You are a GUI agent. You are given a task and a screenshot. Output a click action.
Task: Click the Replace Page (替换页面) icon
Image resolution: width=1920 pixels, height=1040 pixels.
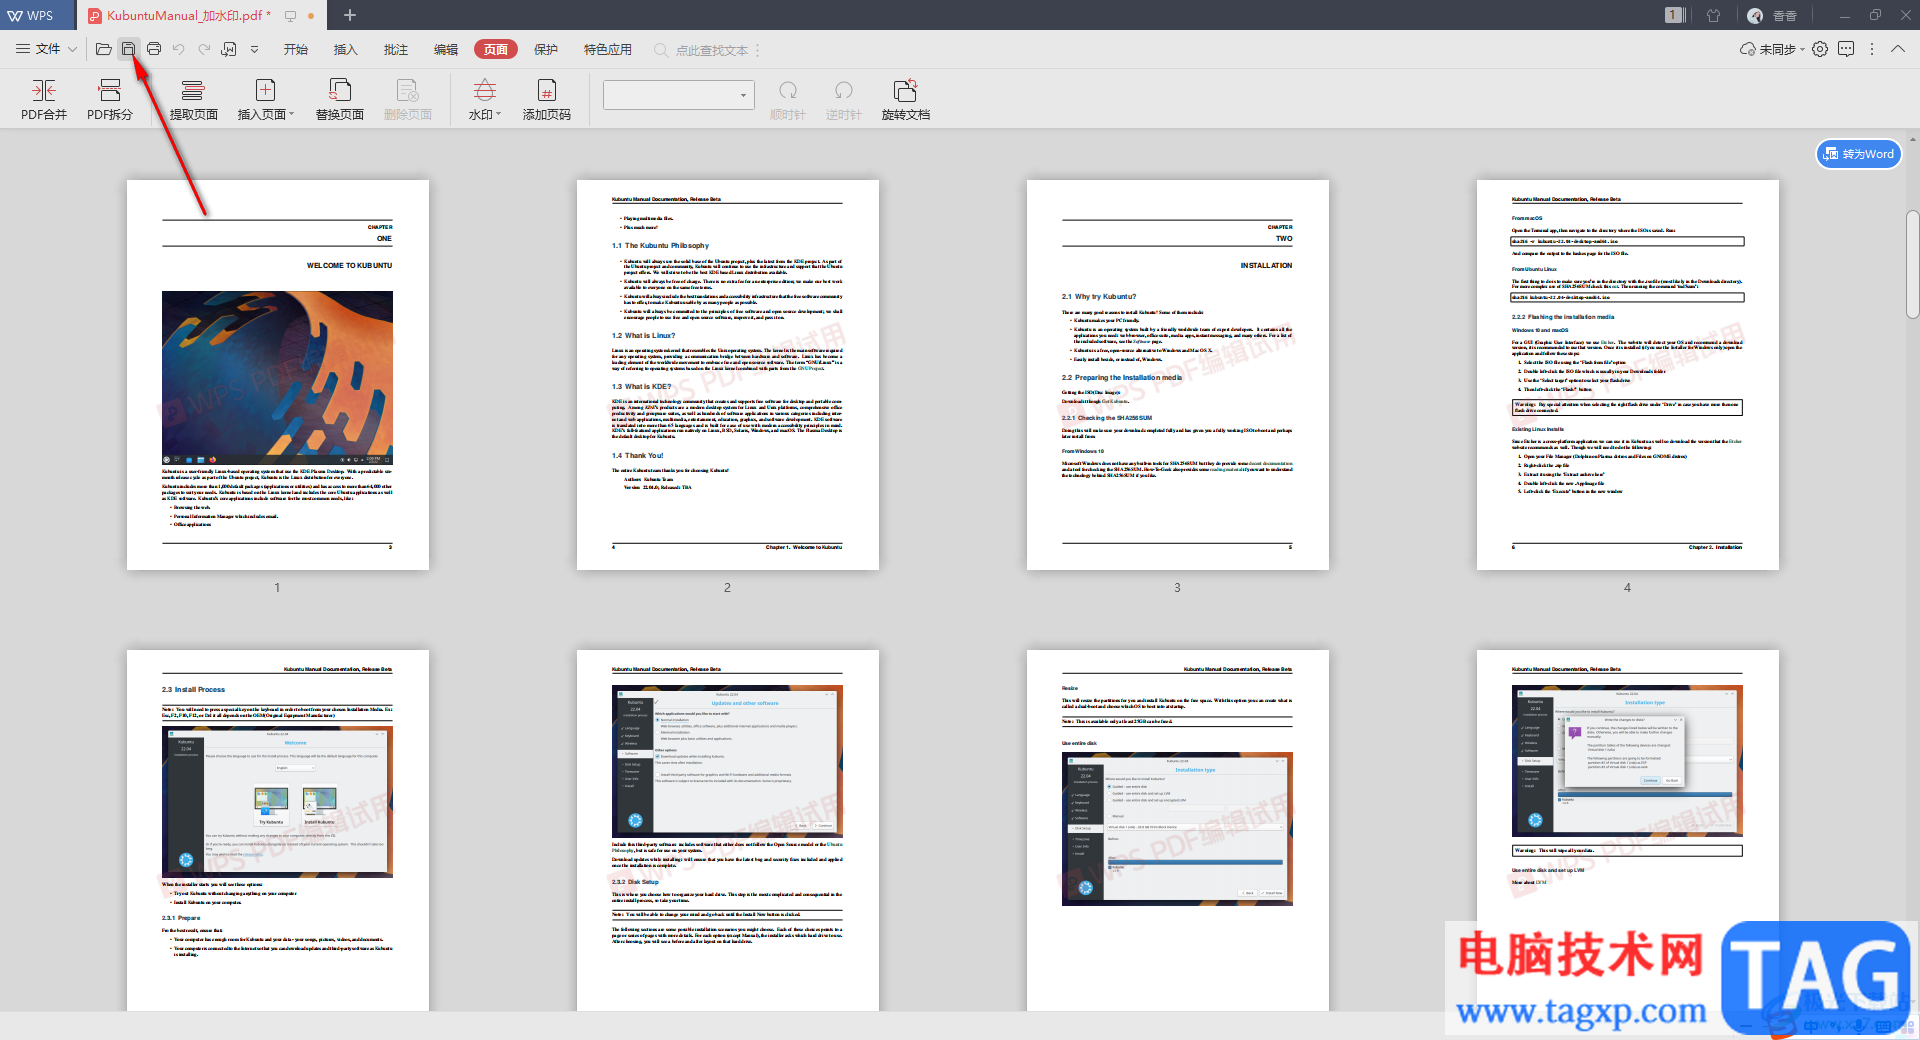click(x=340, y=91)
